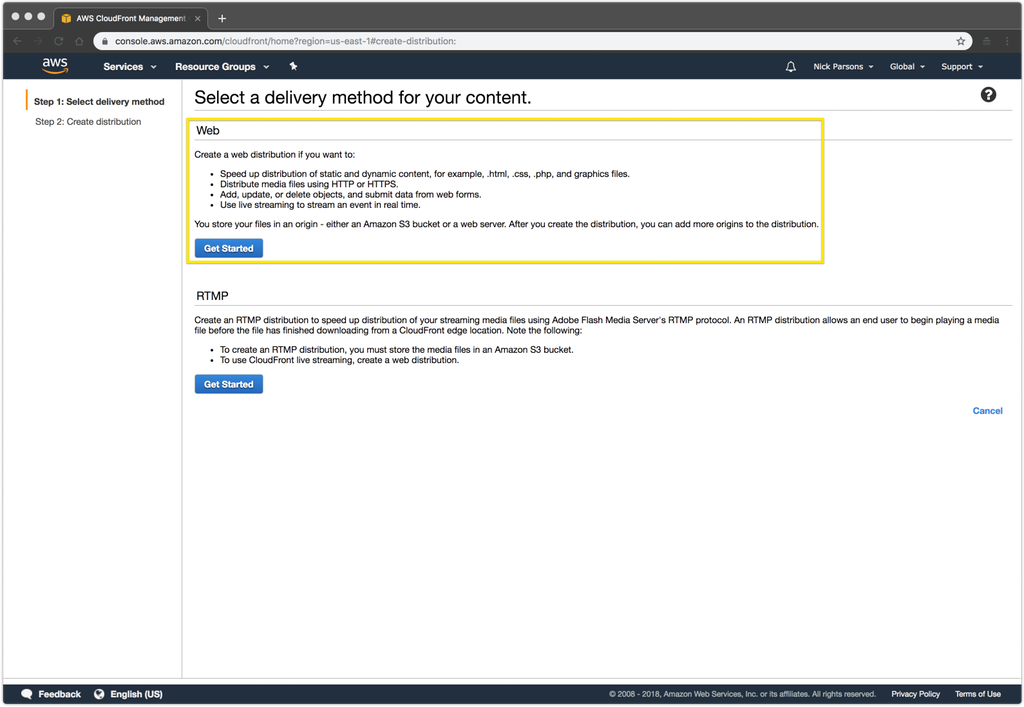Click the RTMP section heading

pyautogui.click(x=212, y=296)
